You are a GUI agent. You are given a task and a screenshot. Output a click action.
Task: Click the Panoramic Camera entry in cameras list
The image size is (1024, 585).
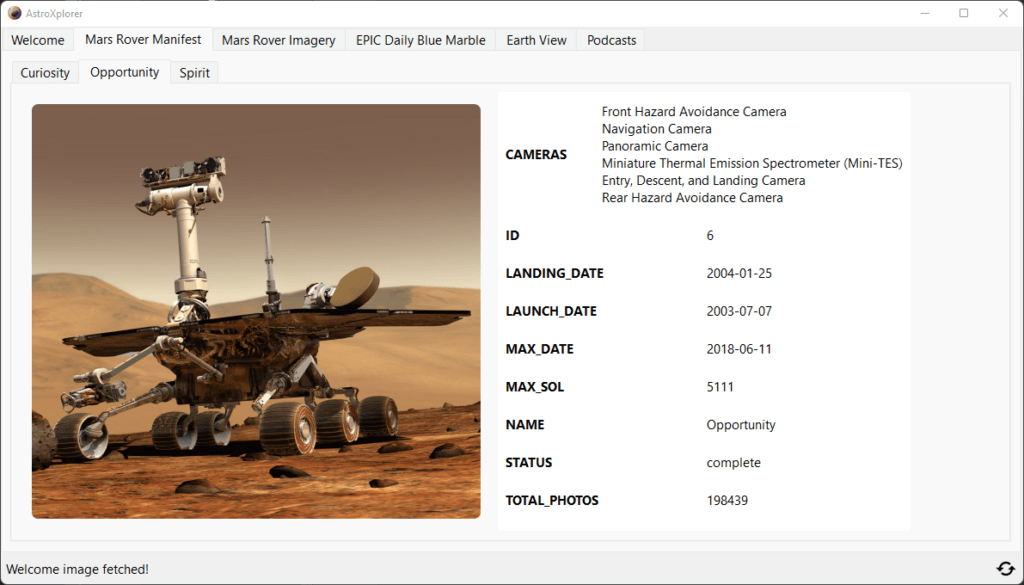[x=654, y=146]
